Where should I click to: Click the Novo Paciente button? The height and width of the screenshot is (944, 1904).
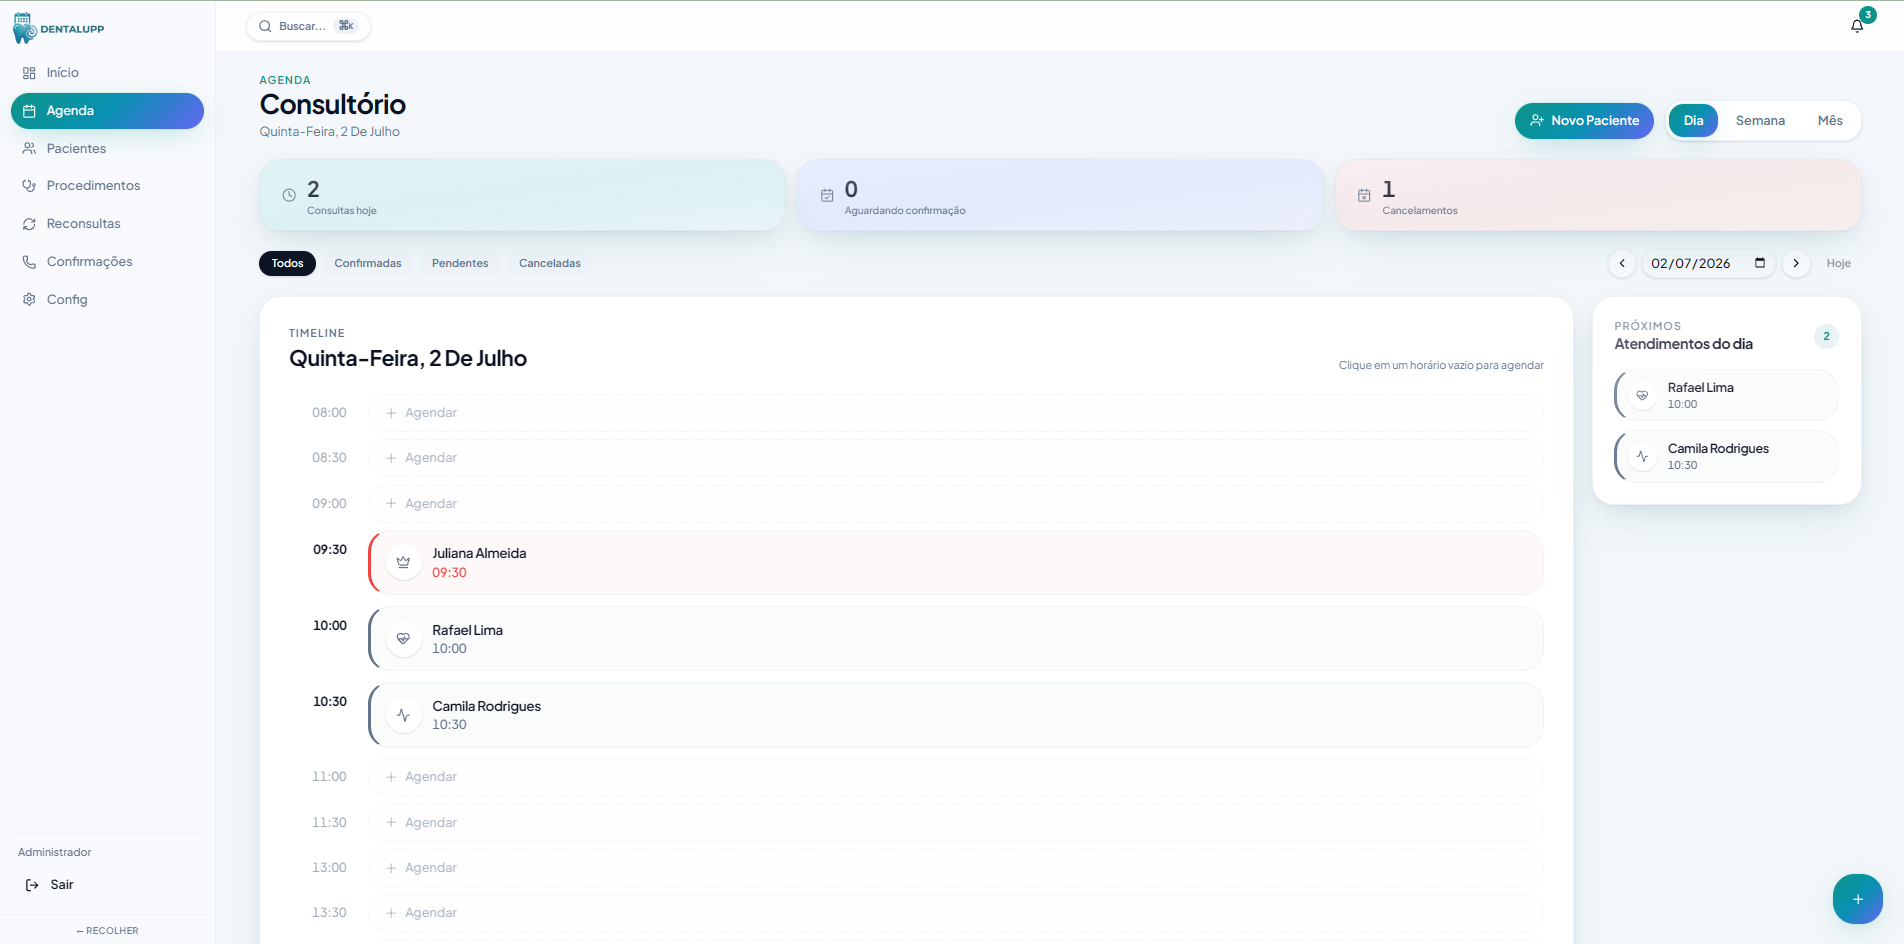1584,121
